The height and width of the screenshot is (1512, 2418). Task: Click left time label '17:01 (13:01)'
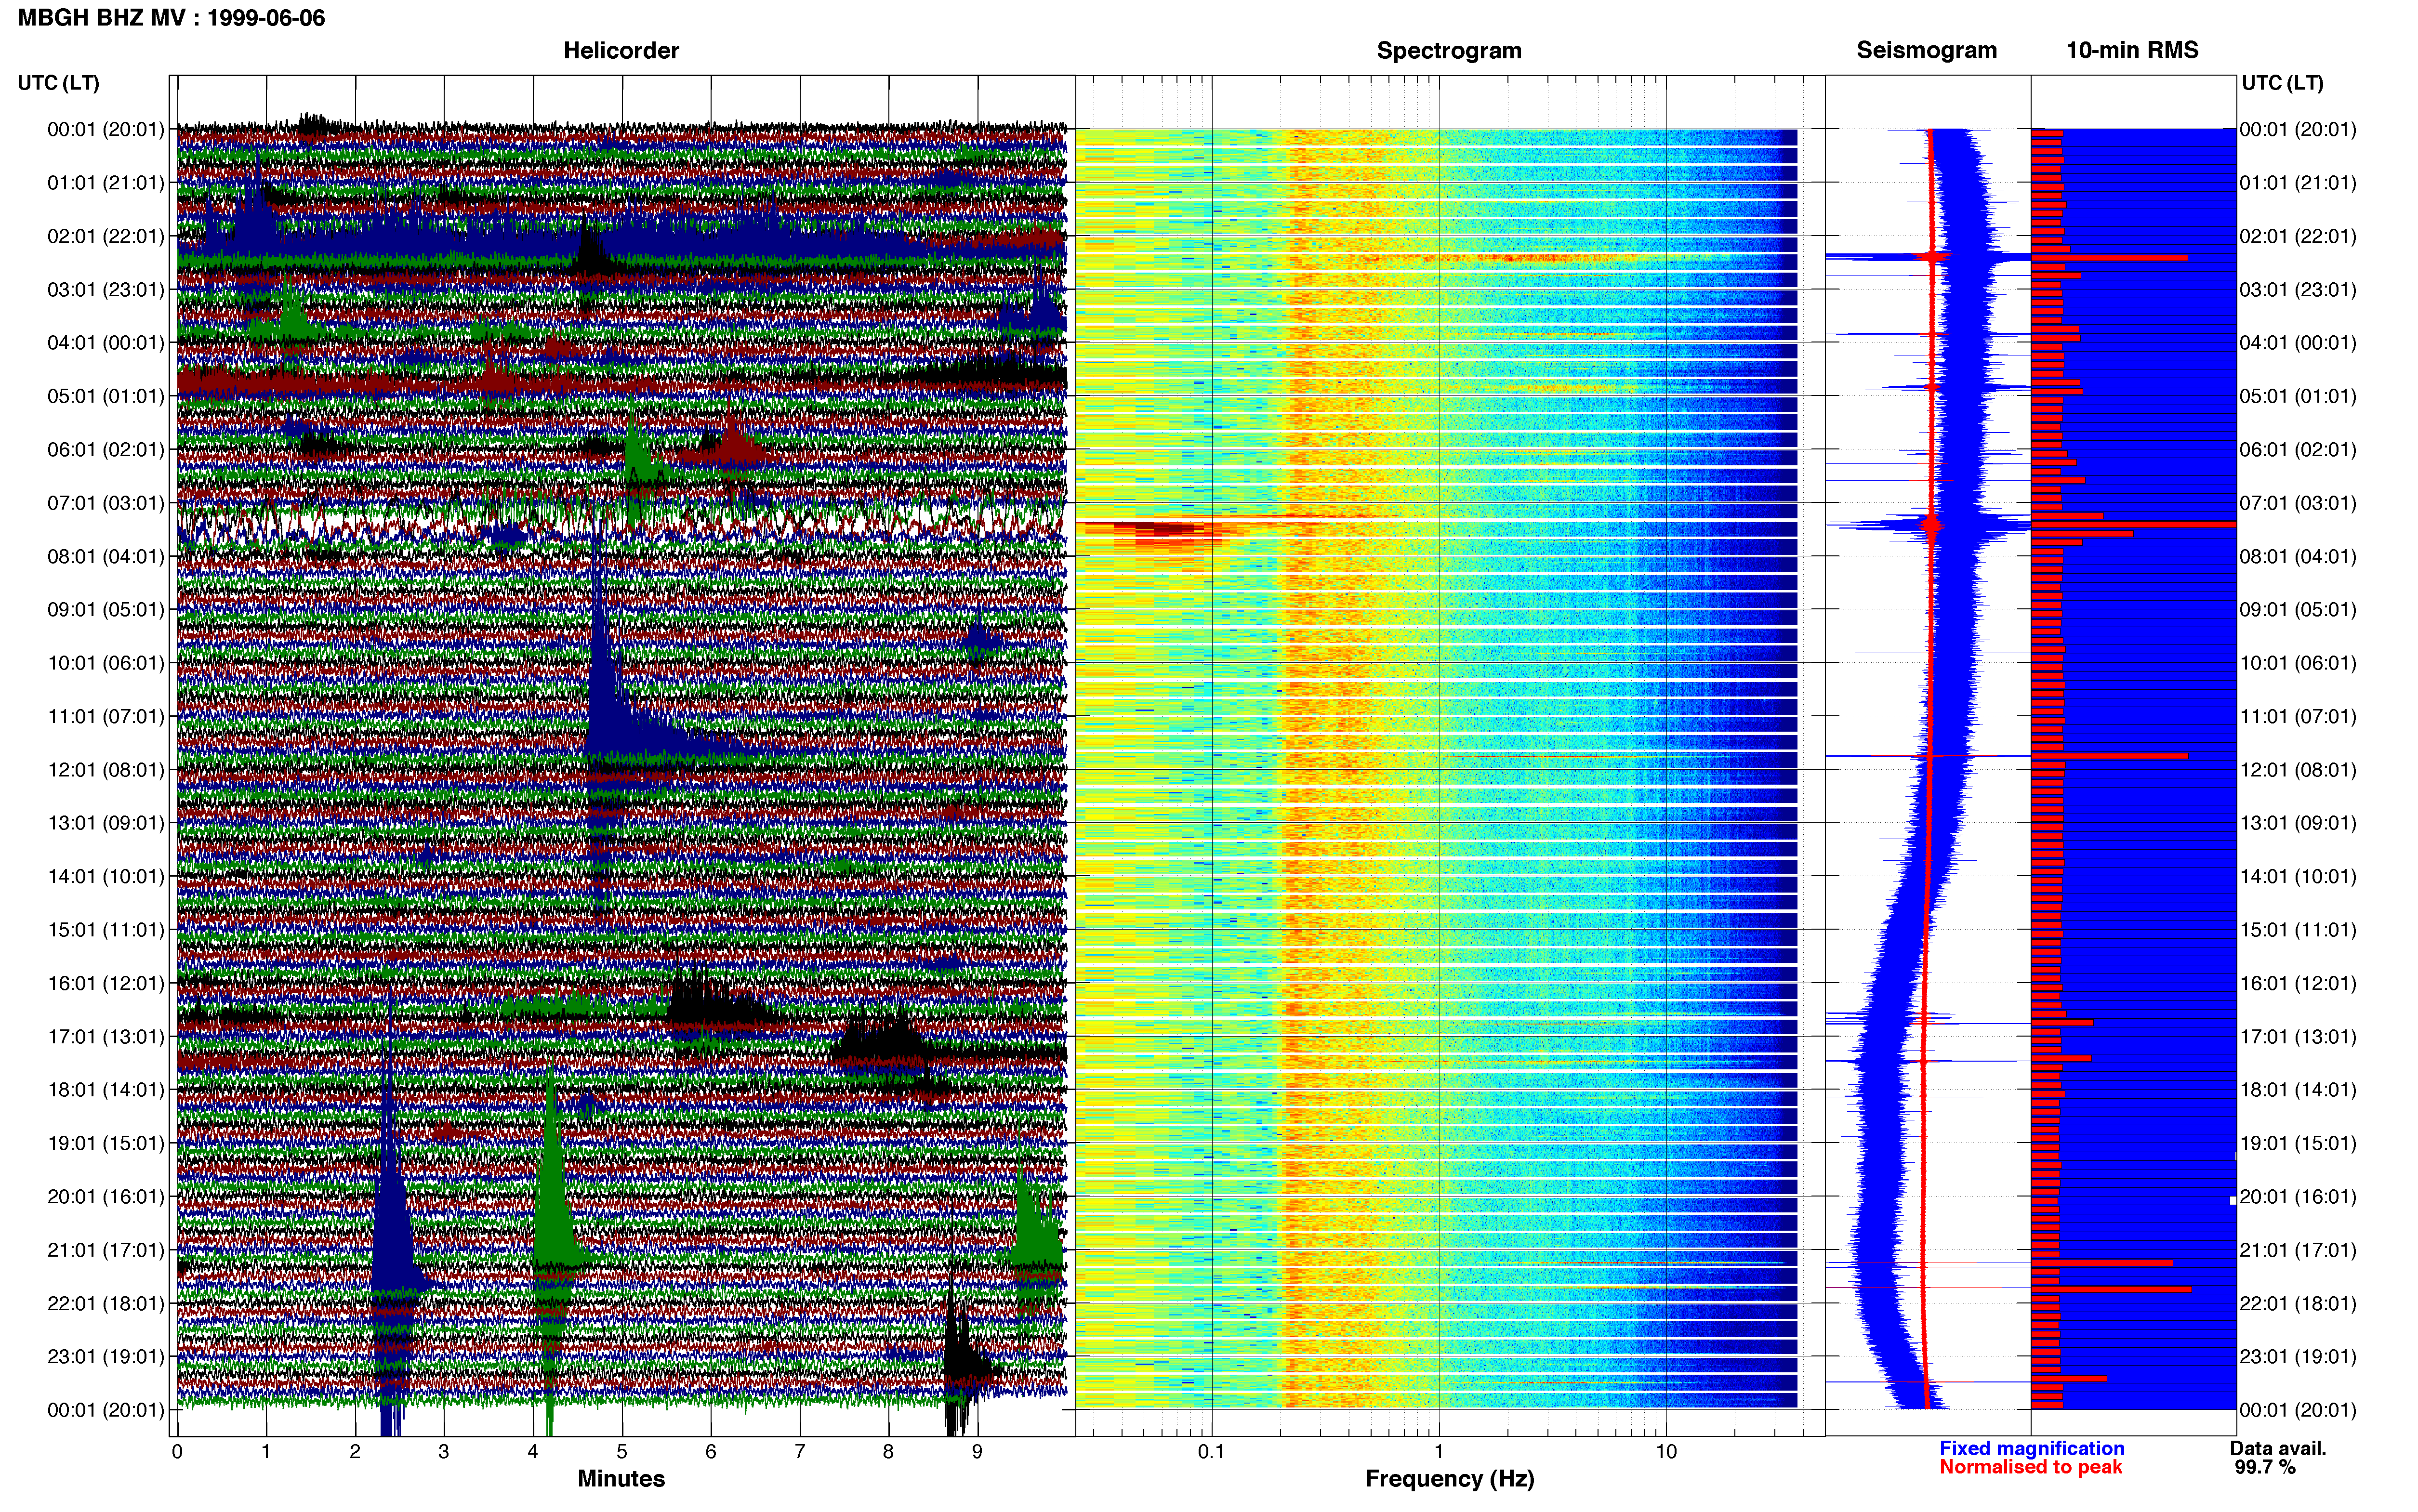(105, 1037)
